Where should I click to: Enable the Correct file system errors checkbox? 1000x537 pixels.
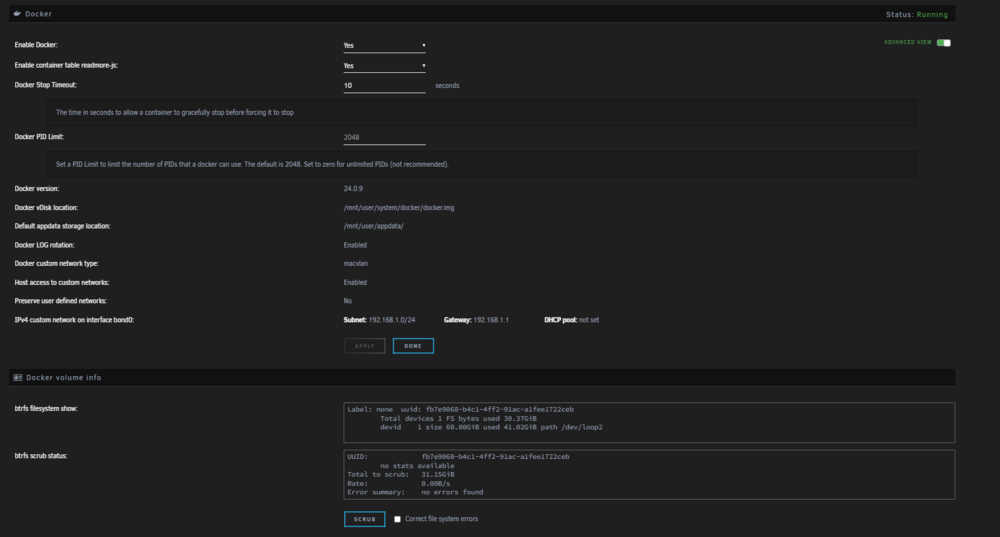pyautogui.click(x=397, y=519)
